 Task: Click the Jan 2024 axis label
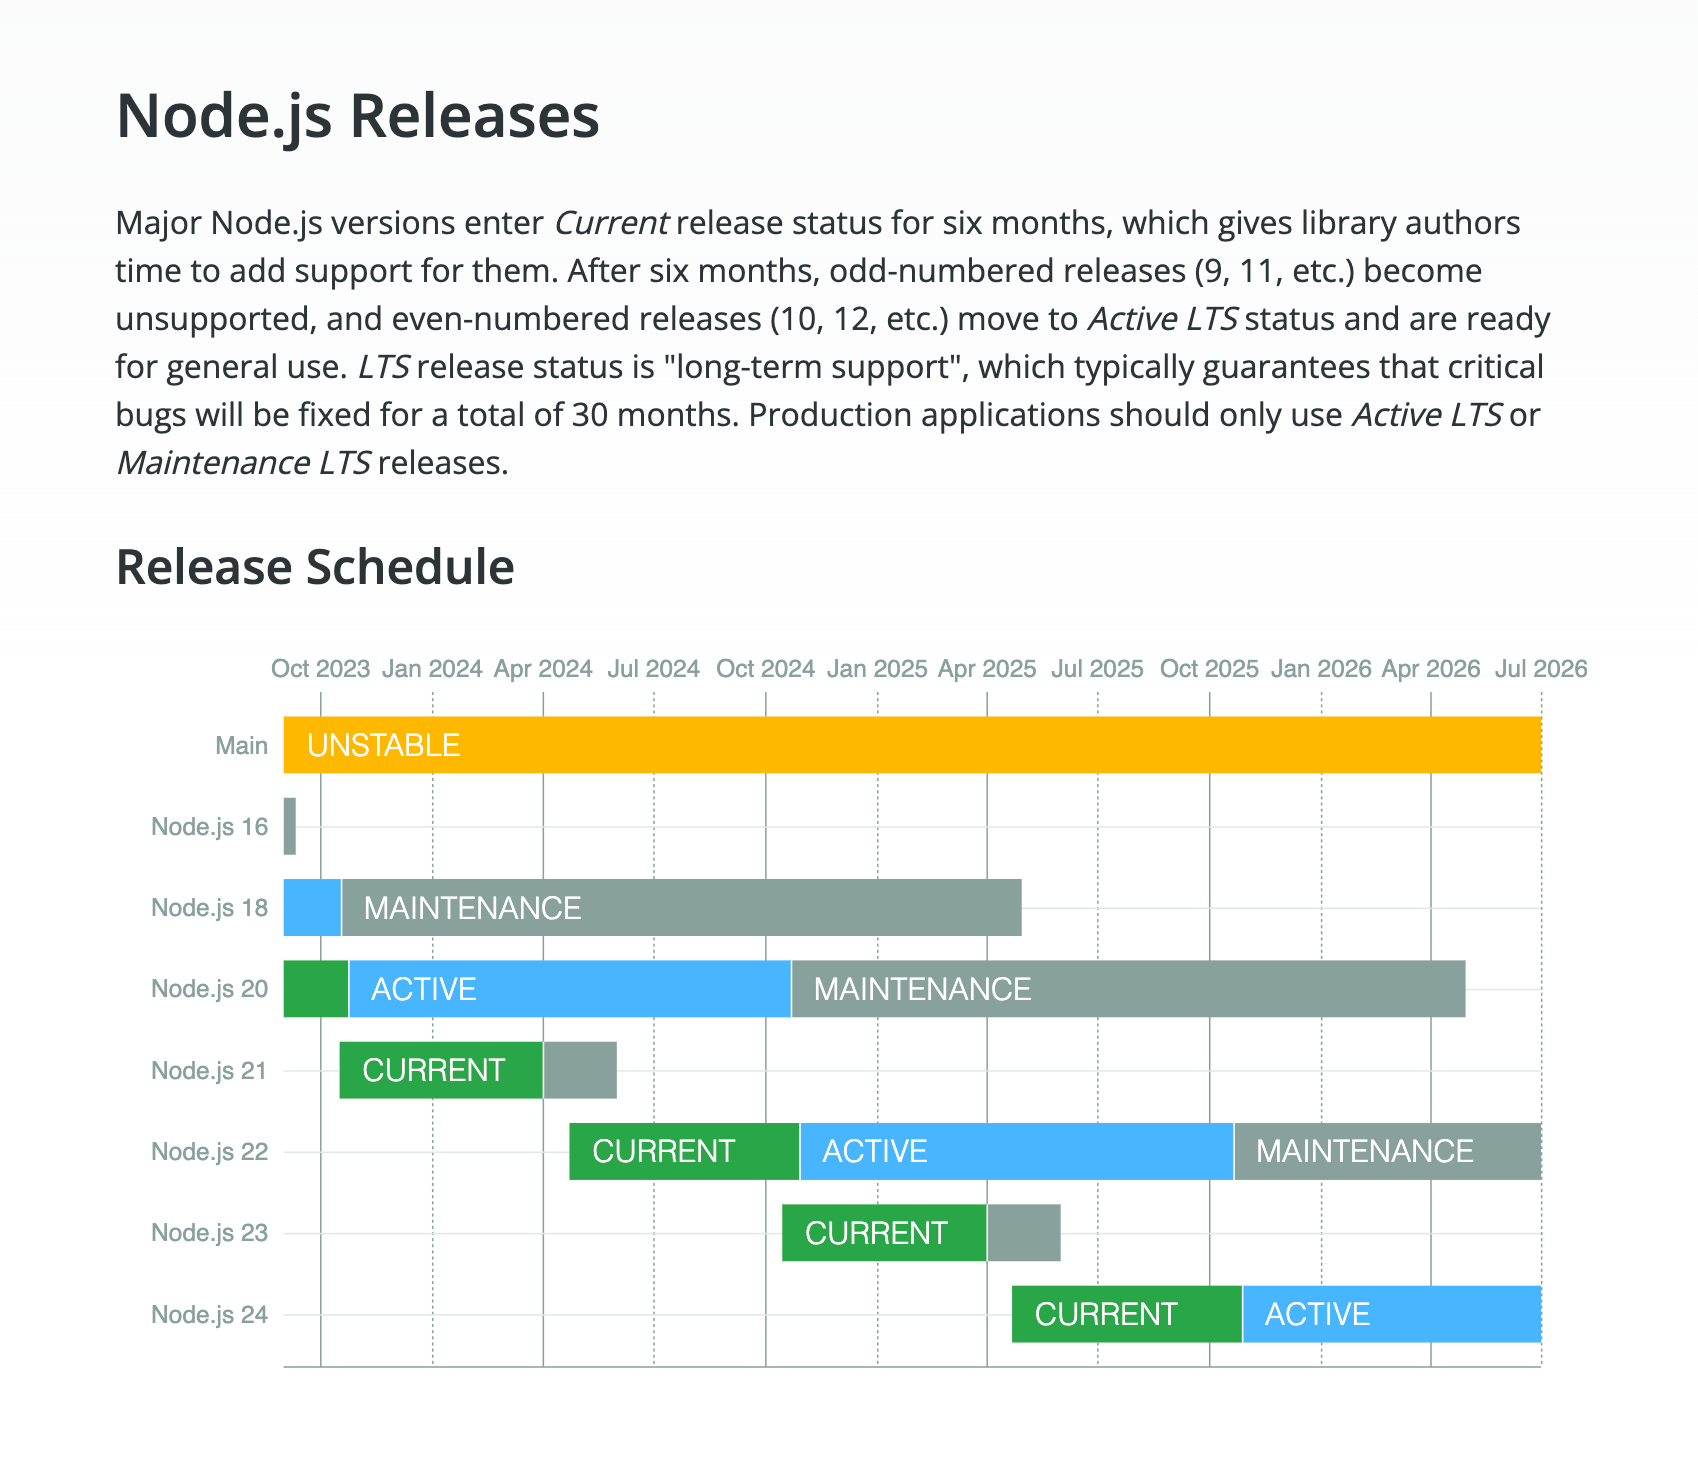pos(432,669)
